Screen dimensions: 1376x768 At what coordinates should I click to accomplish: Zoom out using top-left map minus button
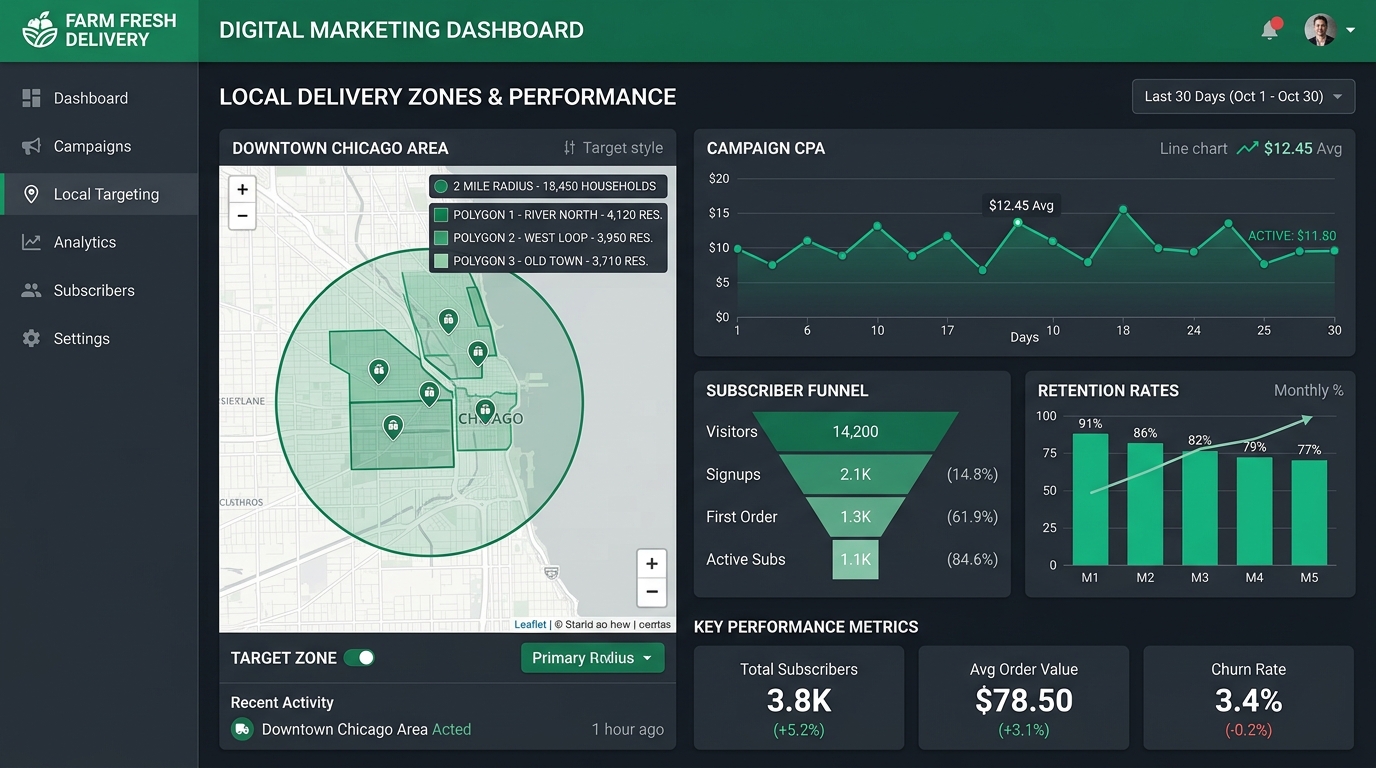tap(242, 215)
